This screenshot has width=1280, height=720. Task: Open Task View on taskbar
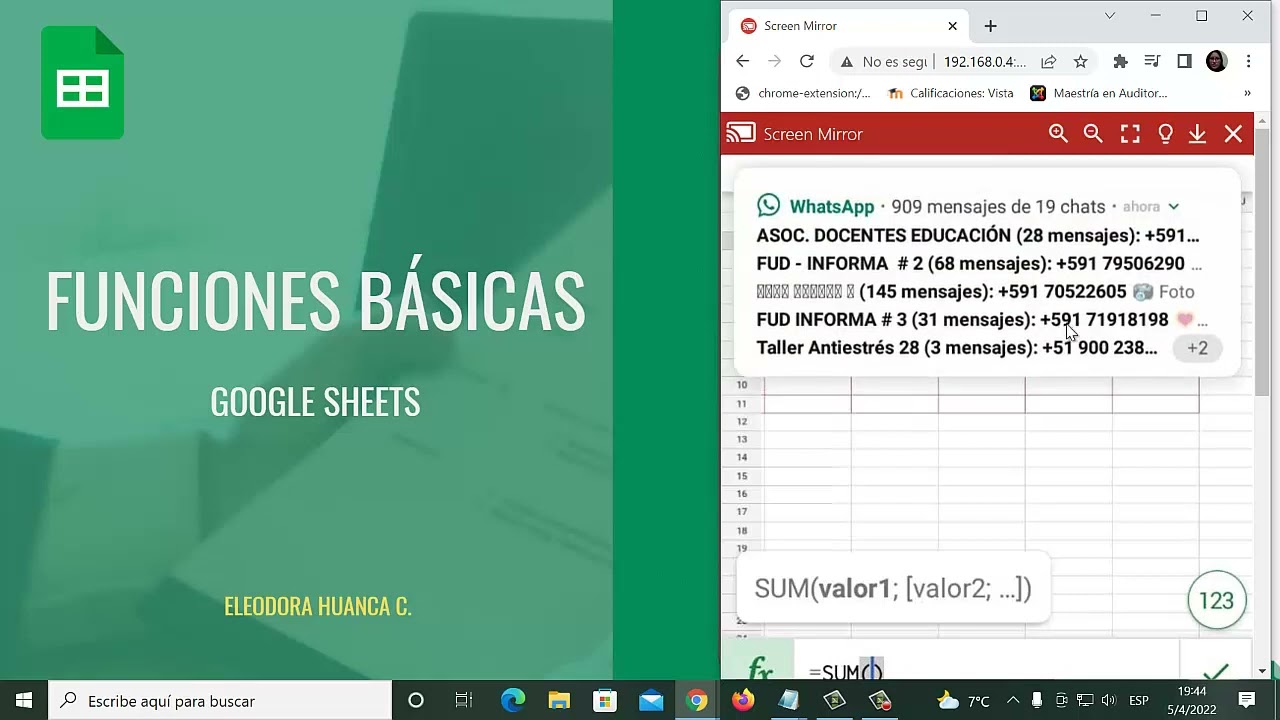click(x=463, y=701)
